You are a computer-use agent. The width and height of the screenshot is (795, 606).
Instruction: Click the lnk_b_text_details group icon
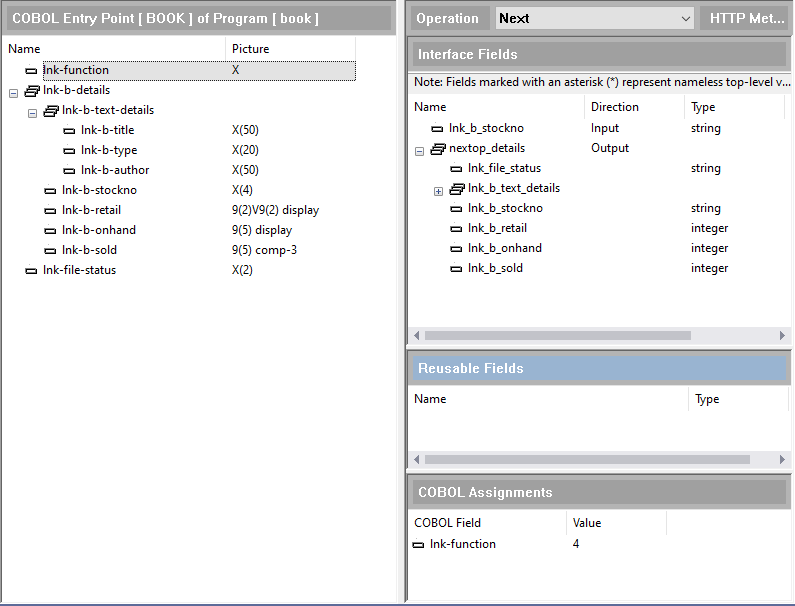pos(457,189)
